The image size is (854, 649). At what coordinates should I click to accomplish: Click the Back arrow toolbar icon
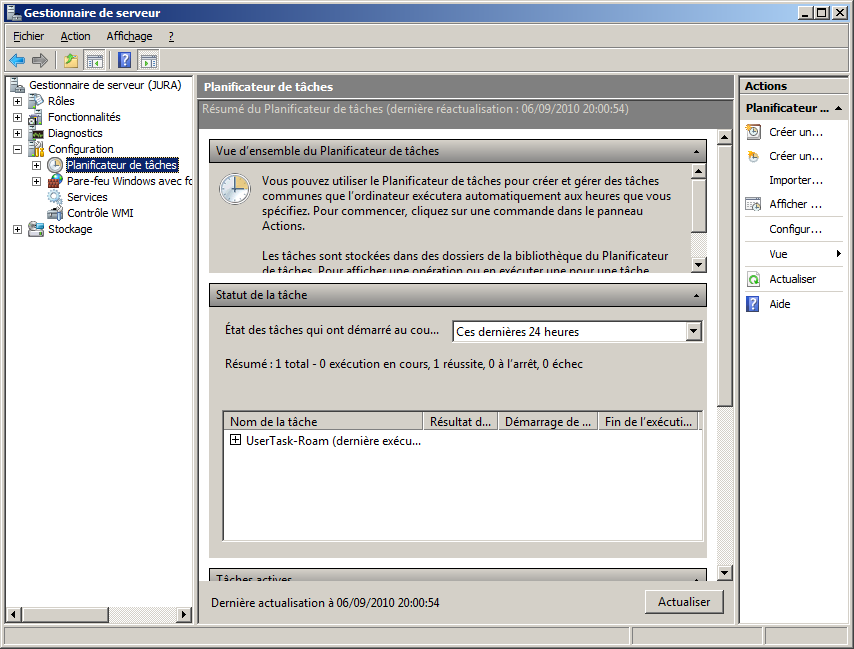pos(17,60)
